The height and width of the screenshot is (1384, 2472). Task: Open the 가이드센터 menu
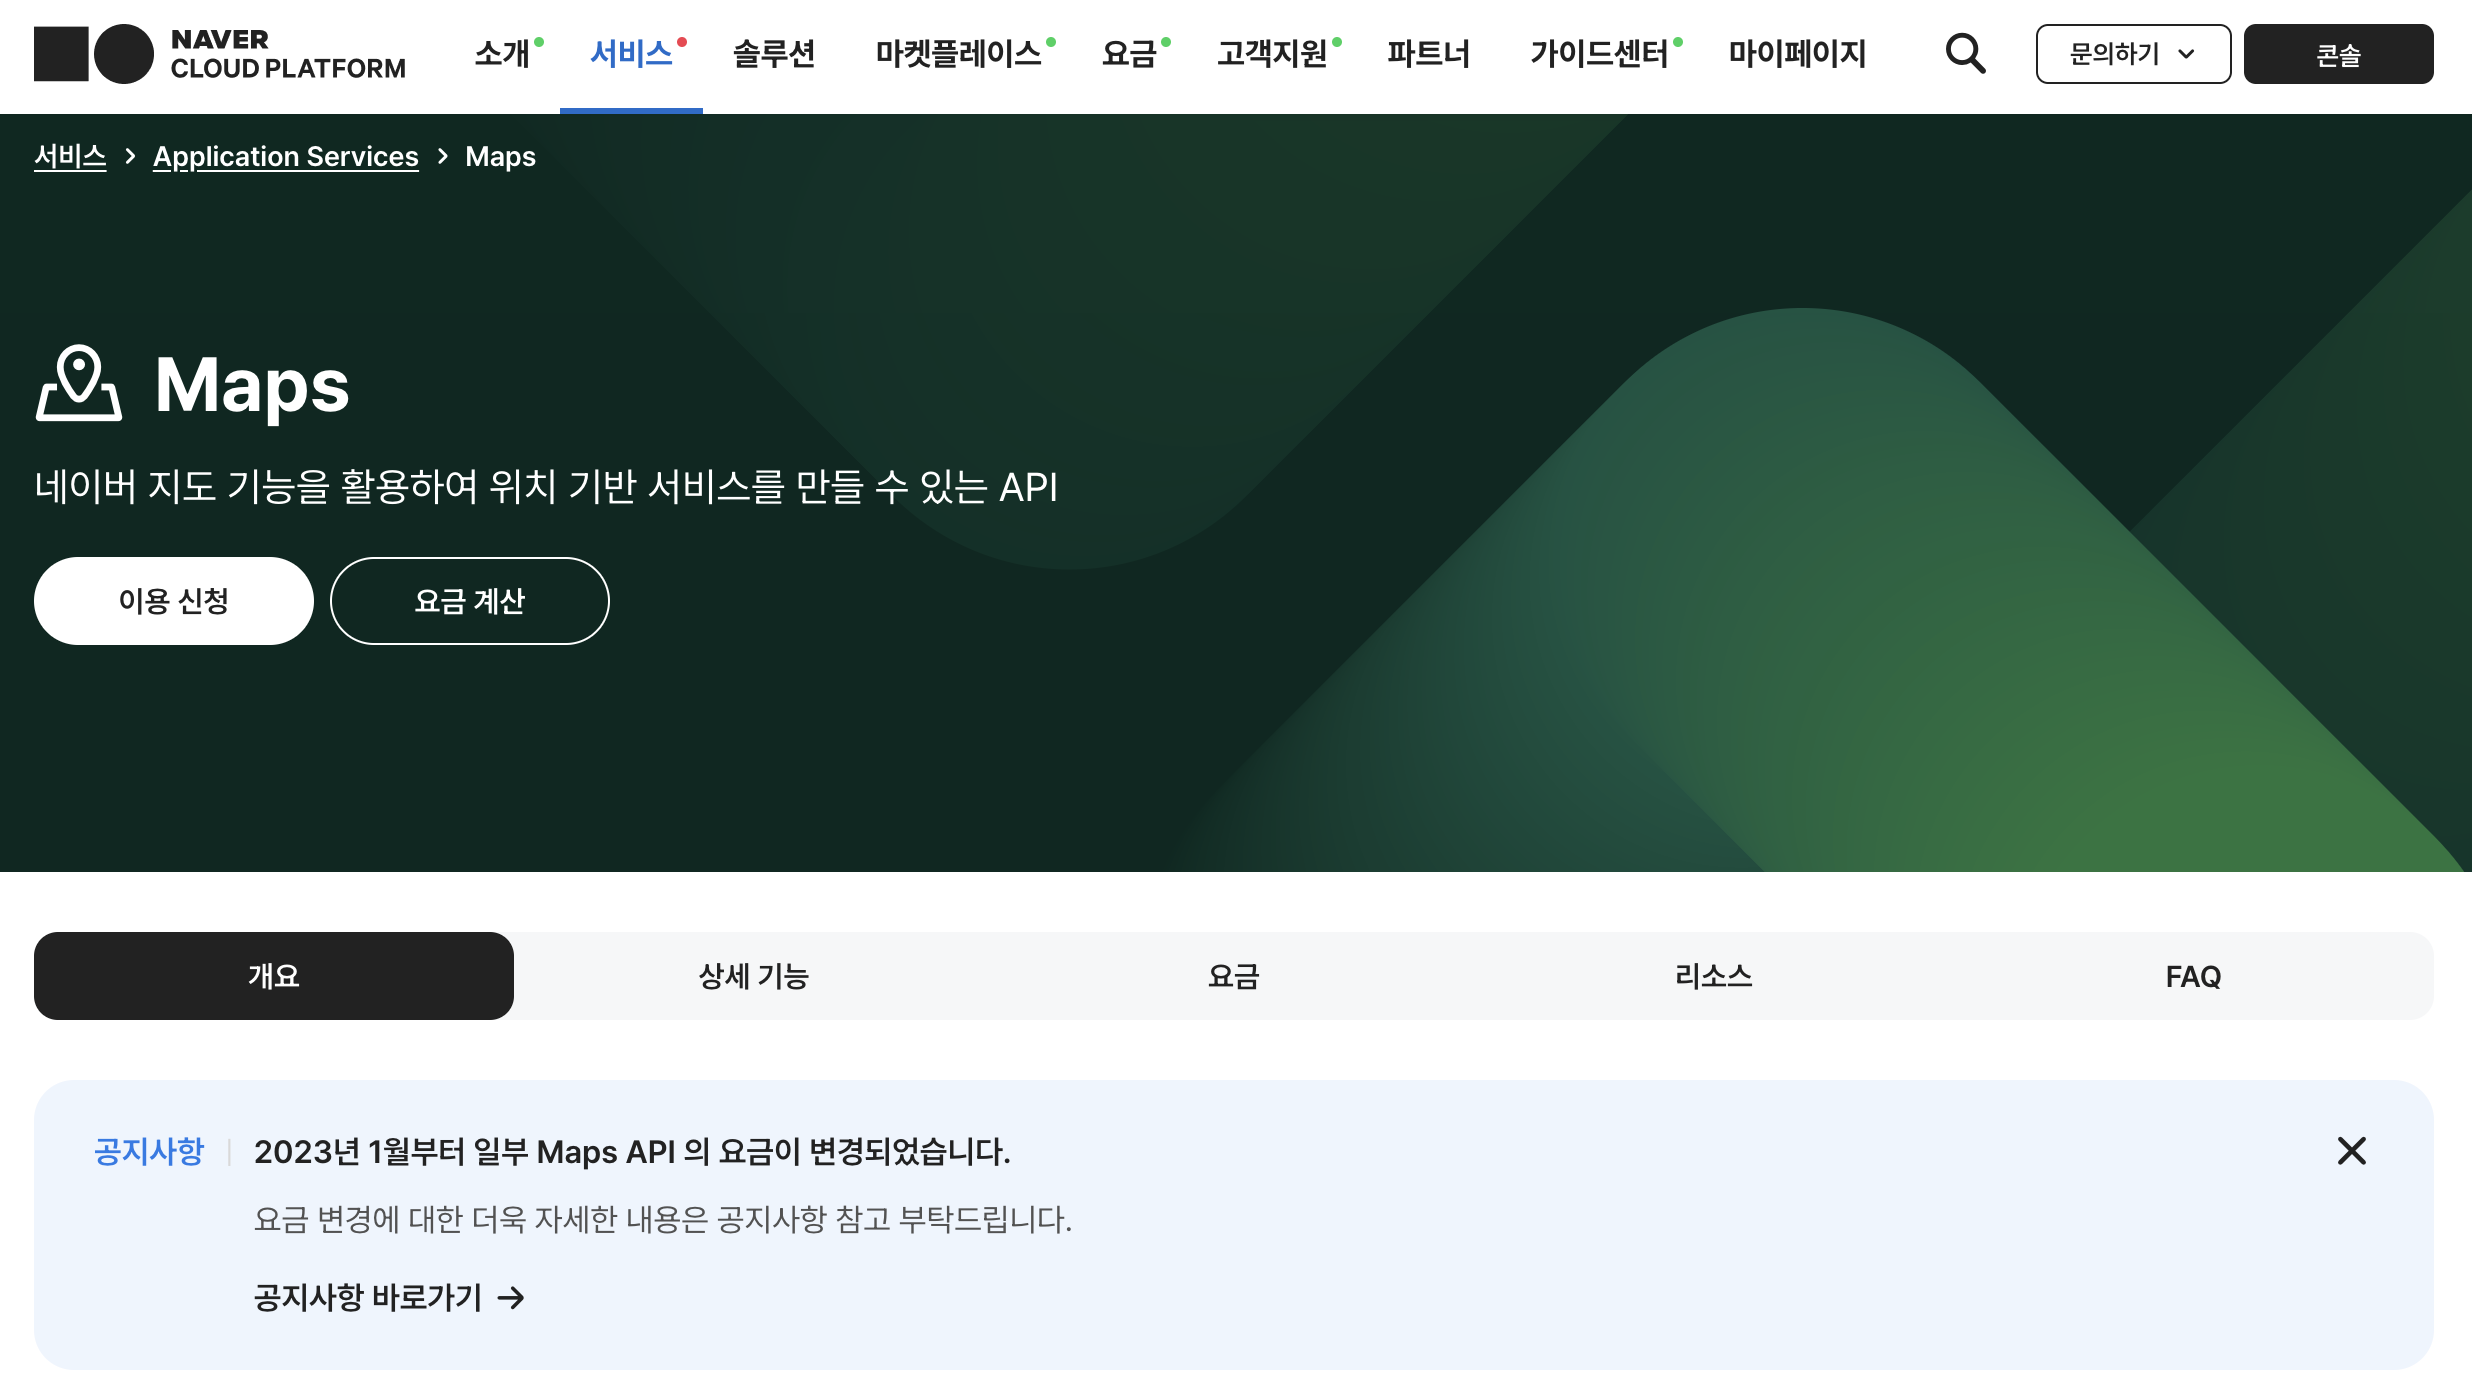(1599, 54)
